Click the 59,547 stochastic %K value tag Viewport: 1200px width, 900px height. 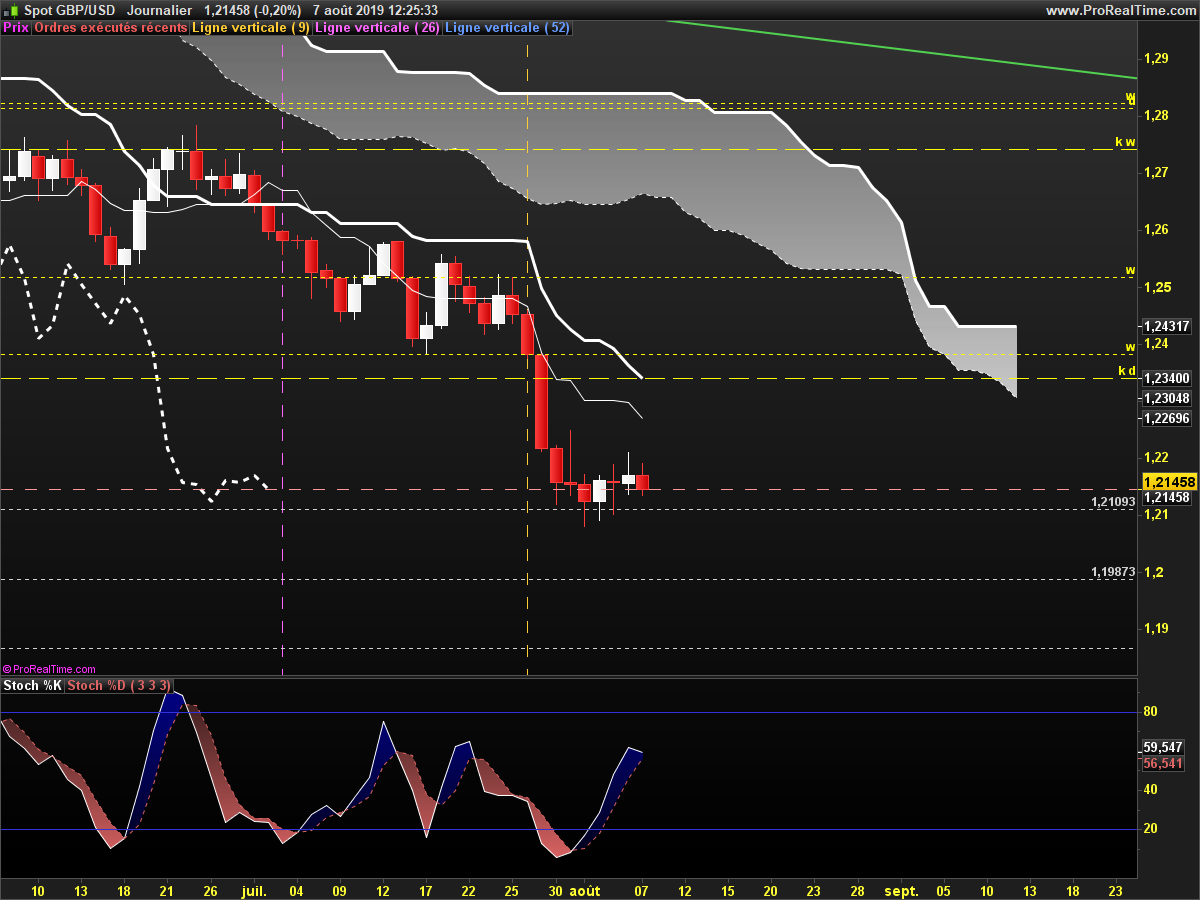[1164, 747]
